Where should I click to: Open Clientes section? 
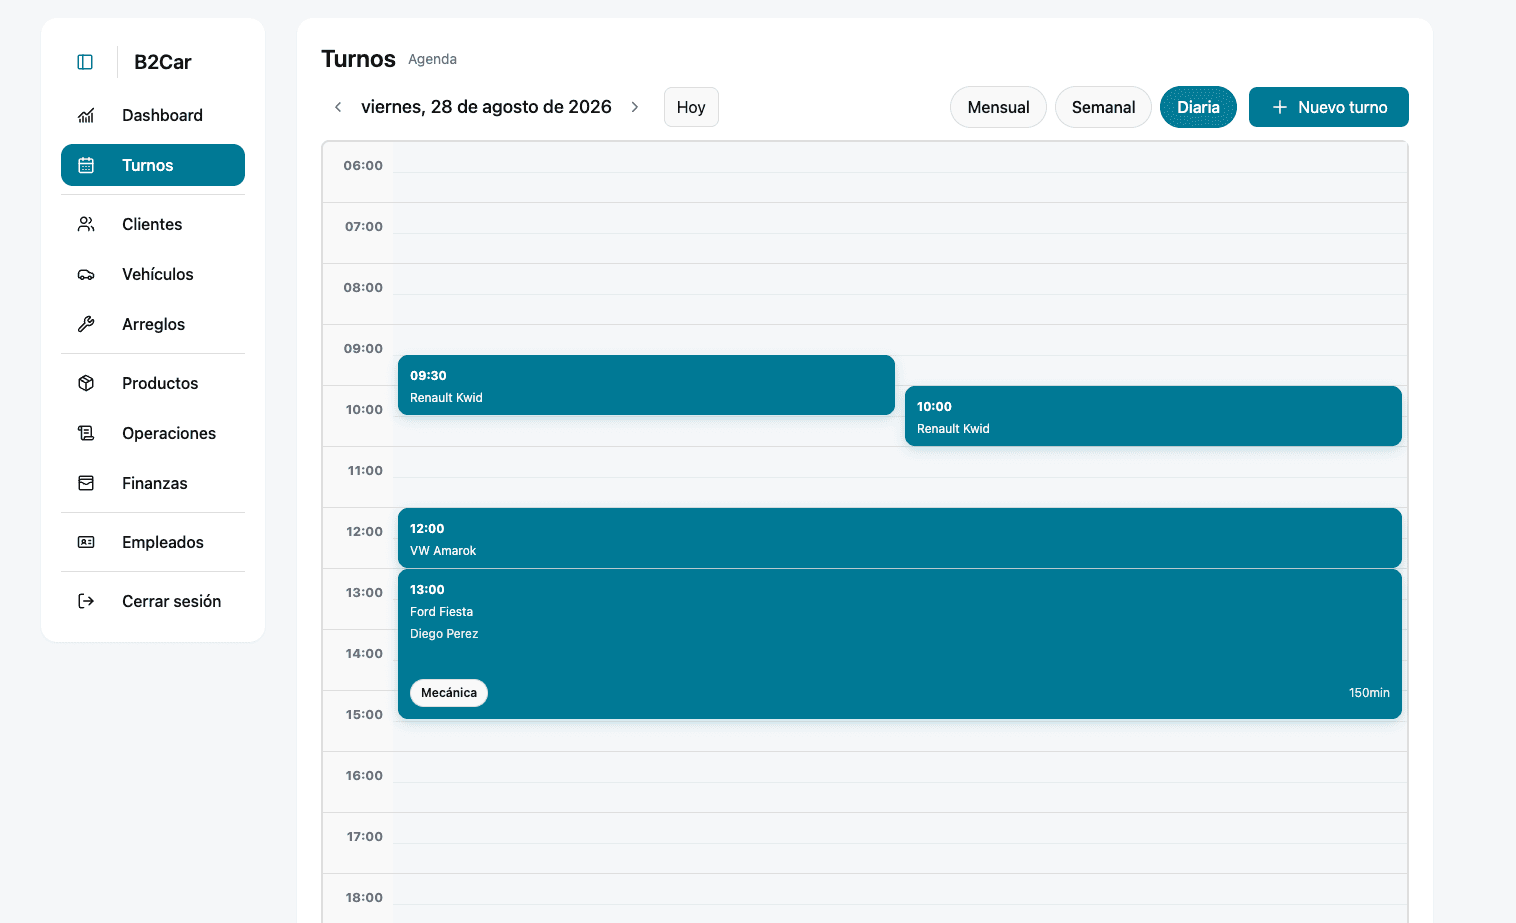click(x=153, y=224)
